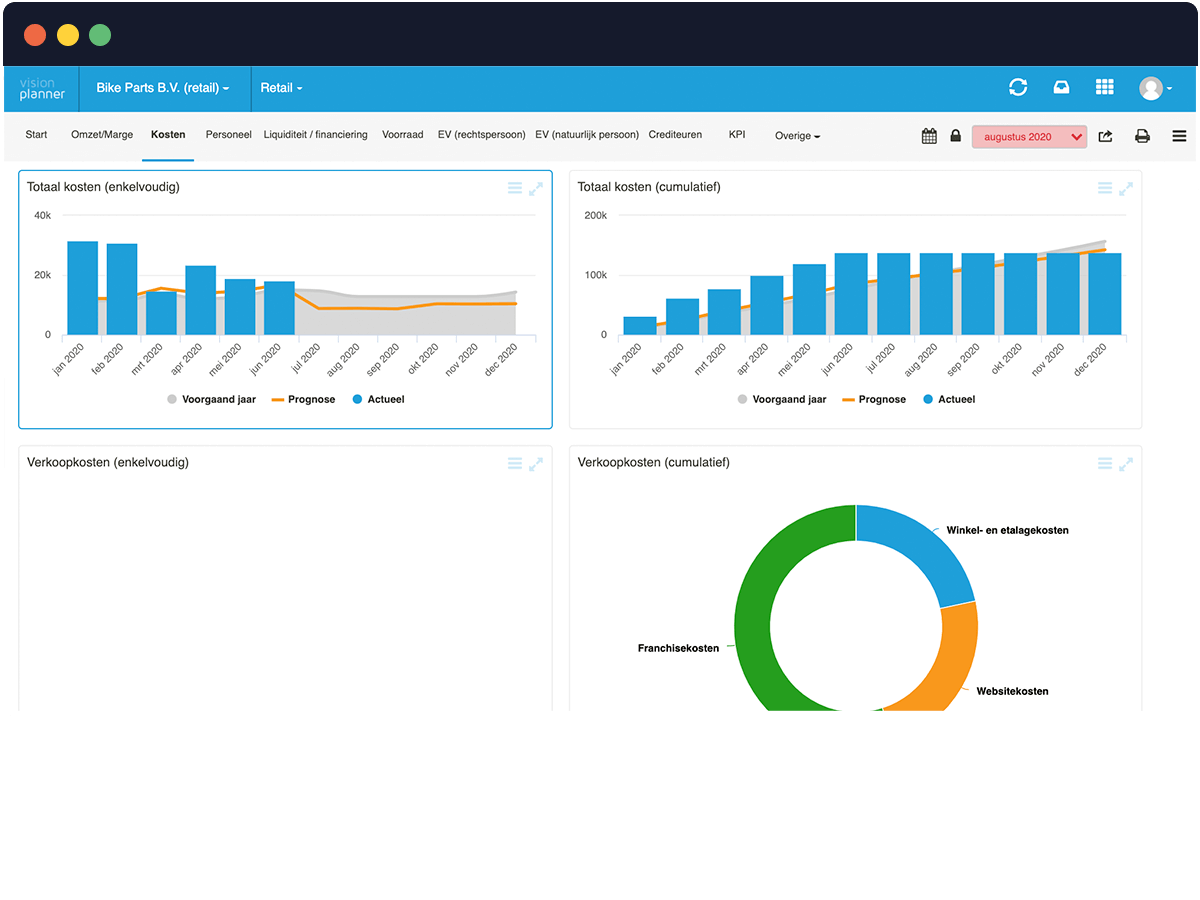The width and height of the screenshot is (1200, 900).
Task: Open the Liquiditeit / financiering tab
Action: click(315, 134)
